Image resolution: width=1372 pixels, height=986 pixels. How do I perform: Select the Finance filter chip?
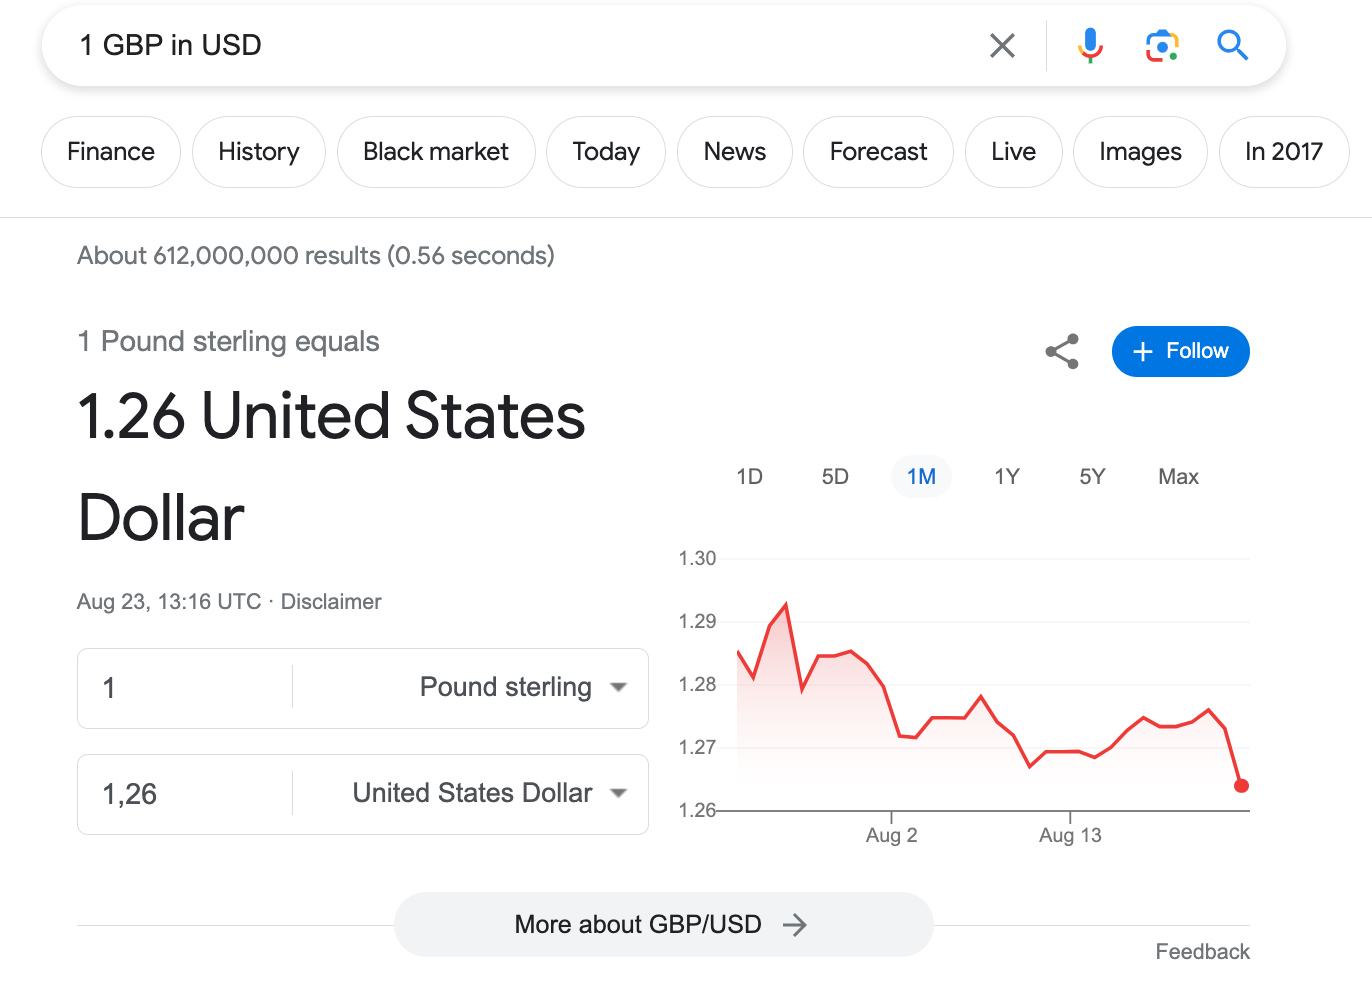(111, 152)
